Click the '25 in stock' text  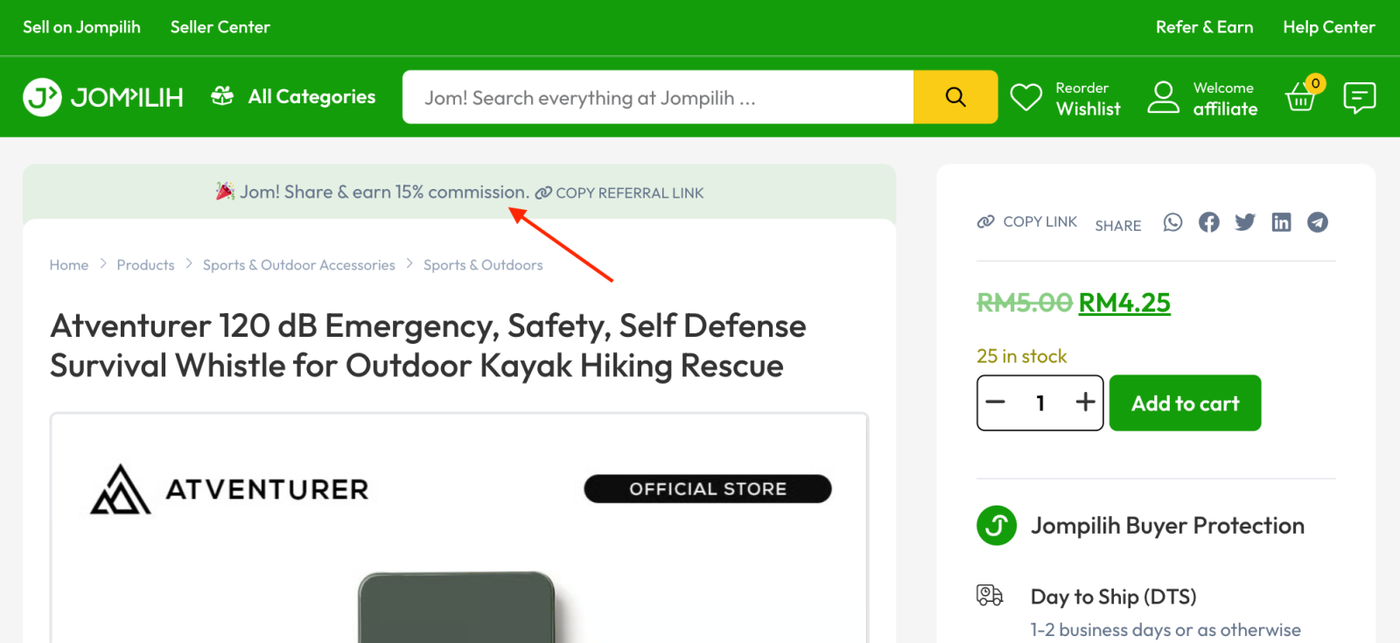(x=1021, y=356)
